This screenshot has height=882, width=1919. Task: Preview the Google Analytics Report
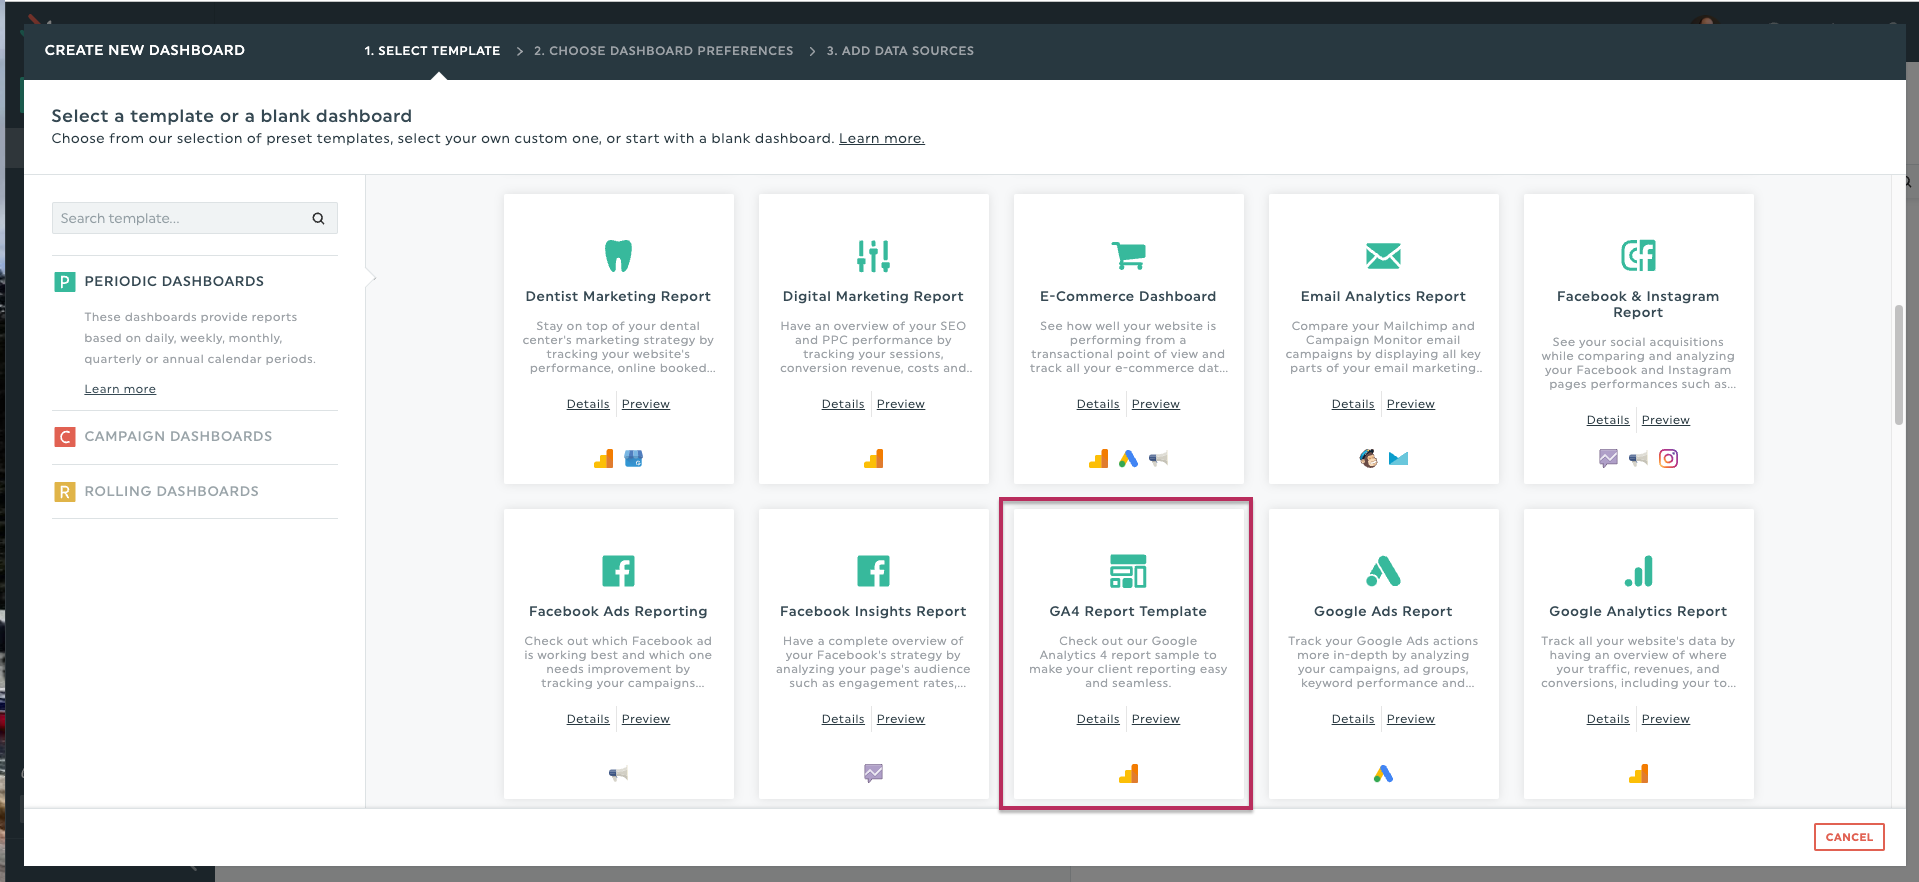pyautogui.click(x=1666, y=719)
